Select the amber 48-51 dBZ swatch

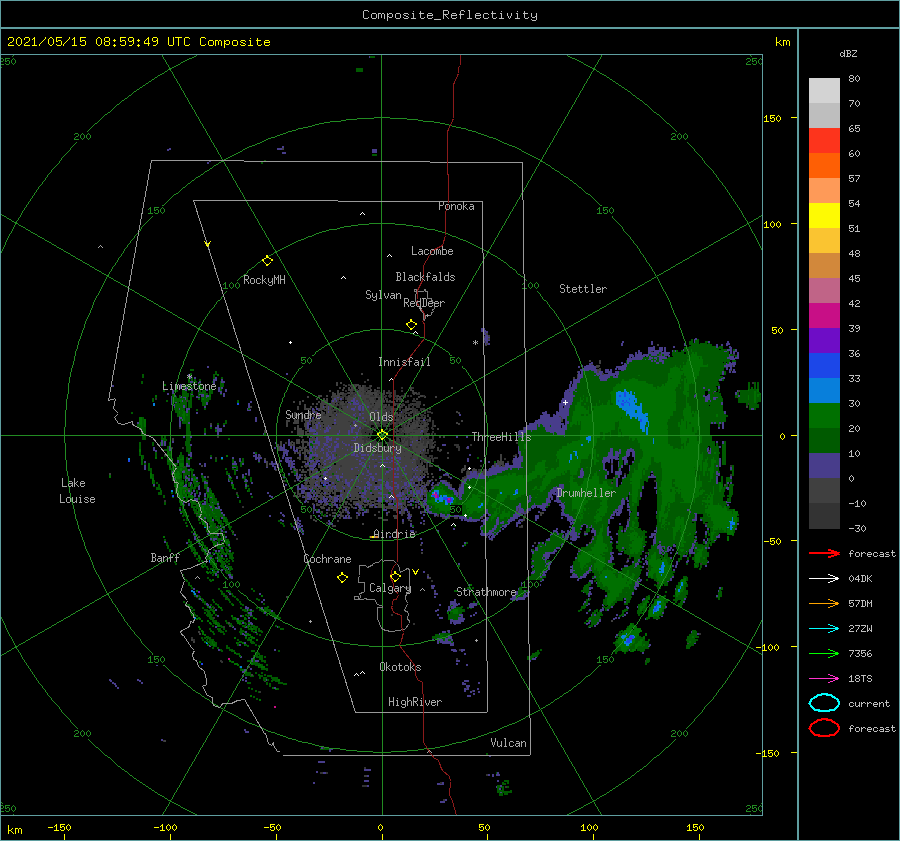point(824,241)
